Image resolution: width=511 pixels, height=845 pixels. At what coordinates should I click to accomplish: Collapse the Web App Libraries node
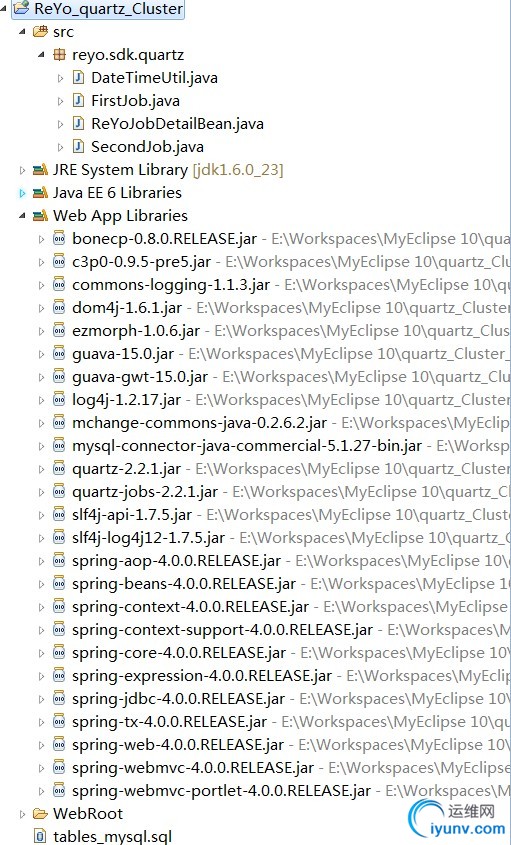(22, 216)
